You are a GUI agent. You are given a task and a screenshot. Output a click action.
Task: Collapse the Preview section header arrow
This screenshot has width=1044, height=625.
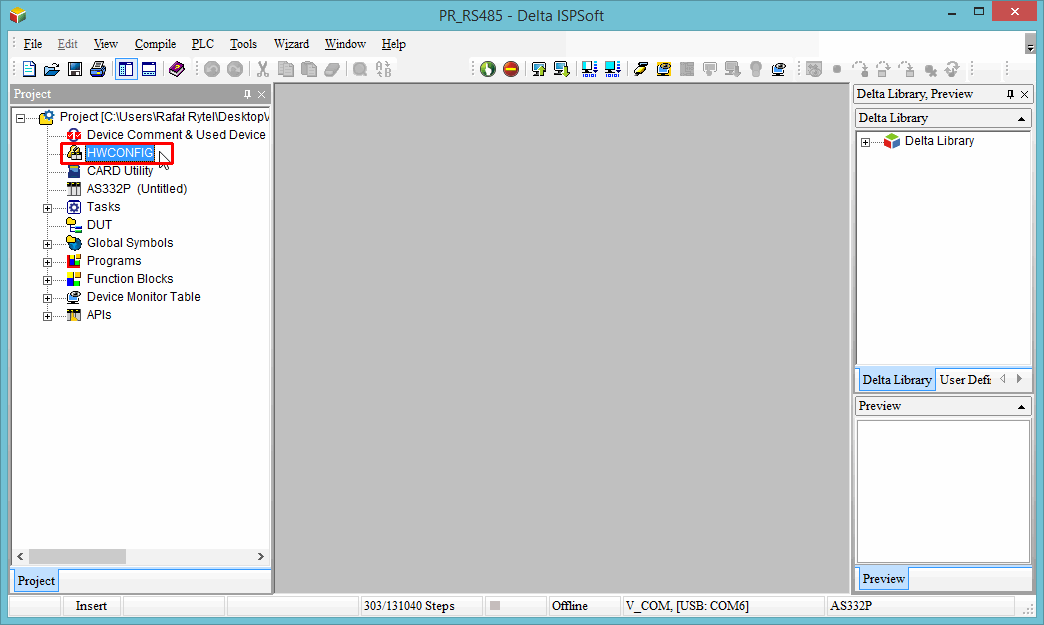(x=1021, y=406)
